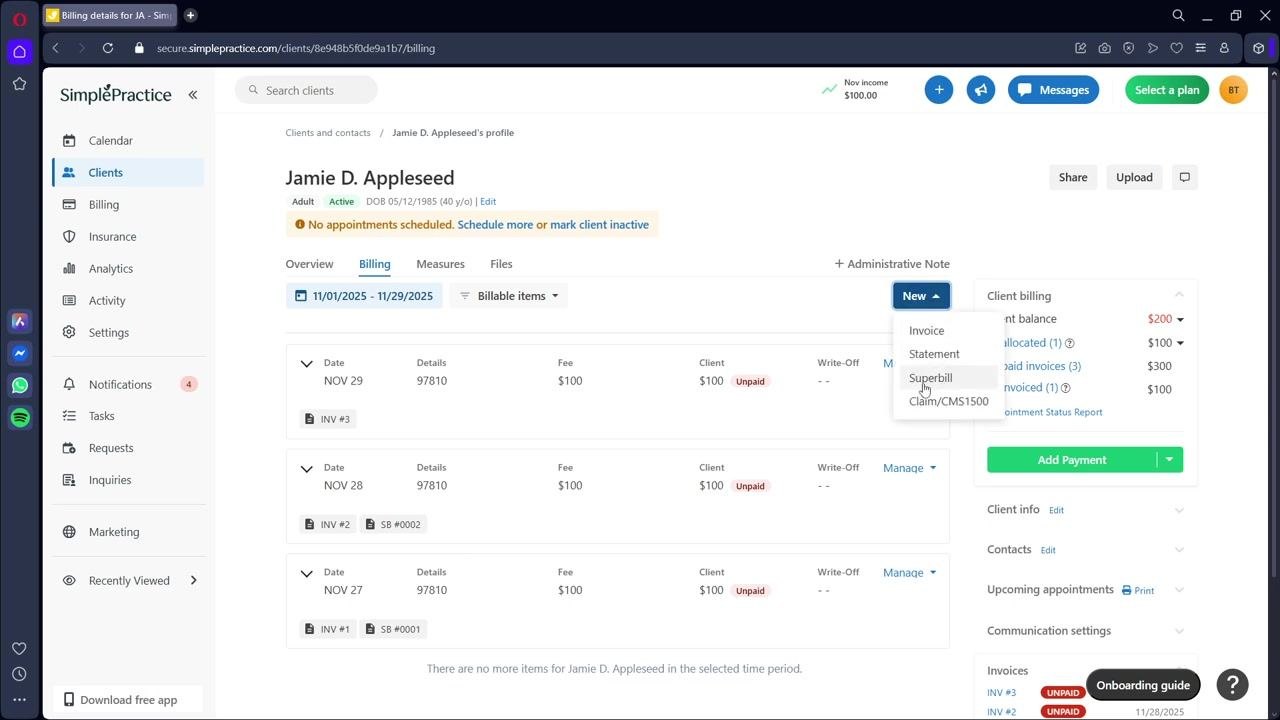The width and height of the screenshot is (1280, 720).
Task: Click in the Search clients field
Action: point(306,90)
